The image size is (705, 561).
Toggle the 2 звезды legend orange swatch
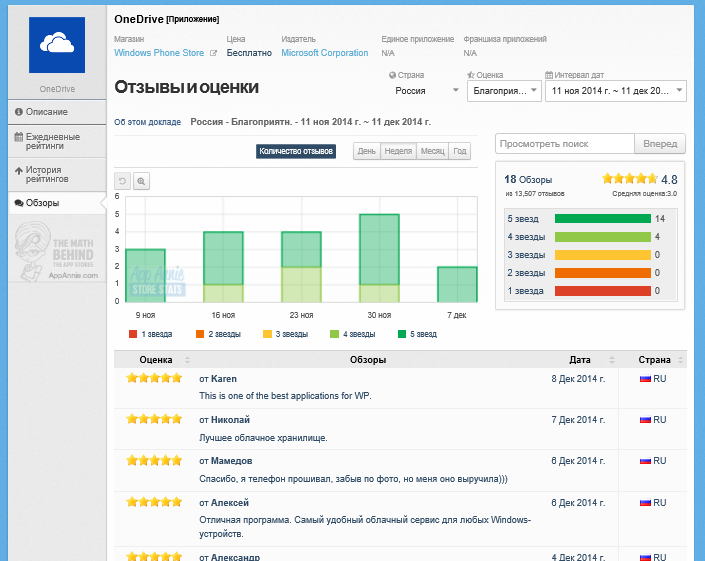tap(200, 334)
